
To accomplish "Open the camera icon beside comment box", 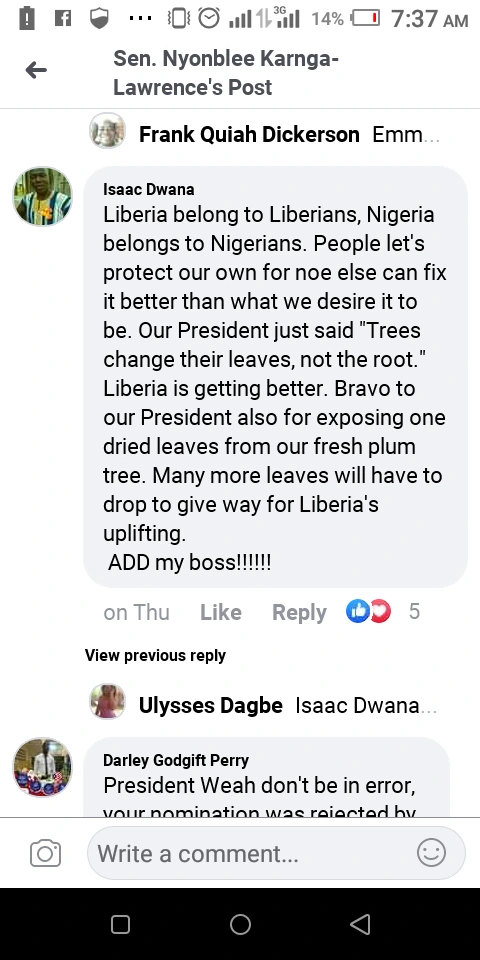I will tap(45, 853).
